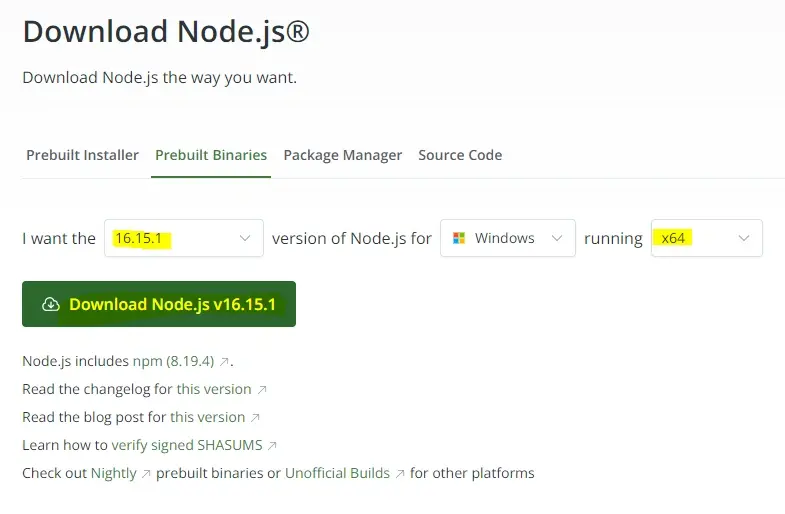Go to the Source Code tab
Image resolution: width=785 pixels, height=514 pixels.
(x=460, y=155)
